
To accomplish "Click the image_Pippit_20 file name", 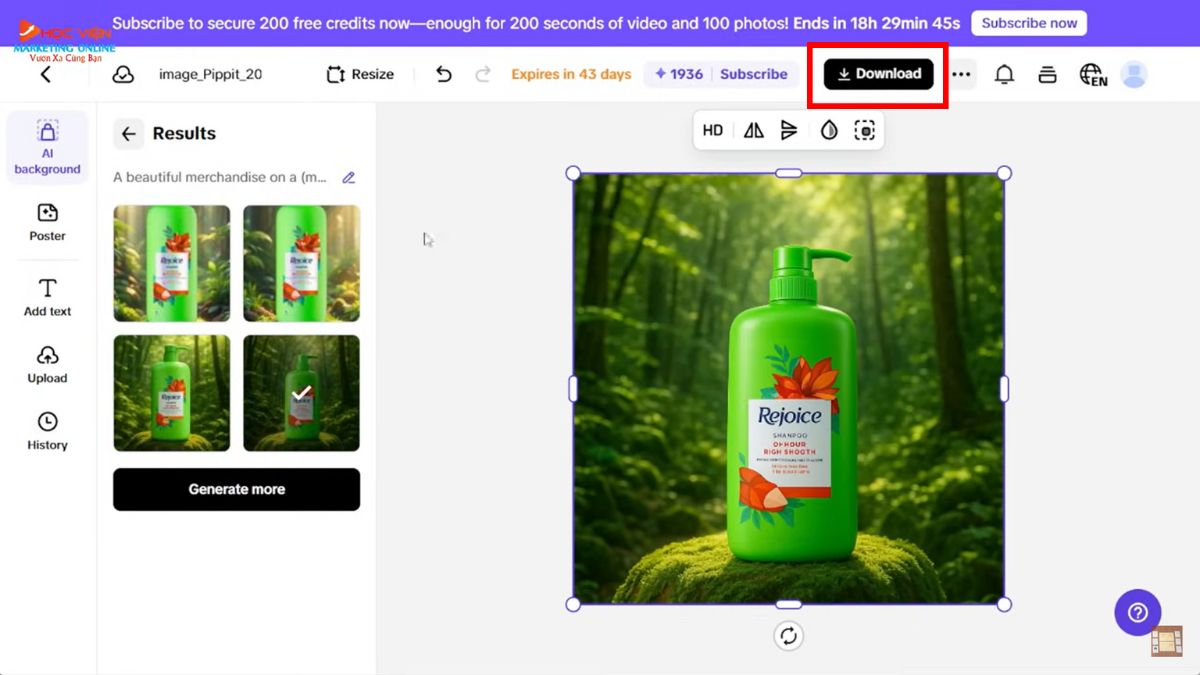I will [210, 74].
